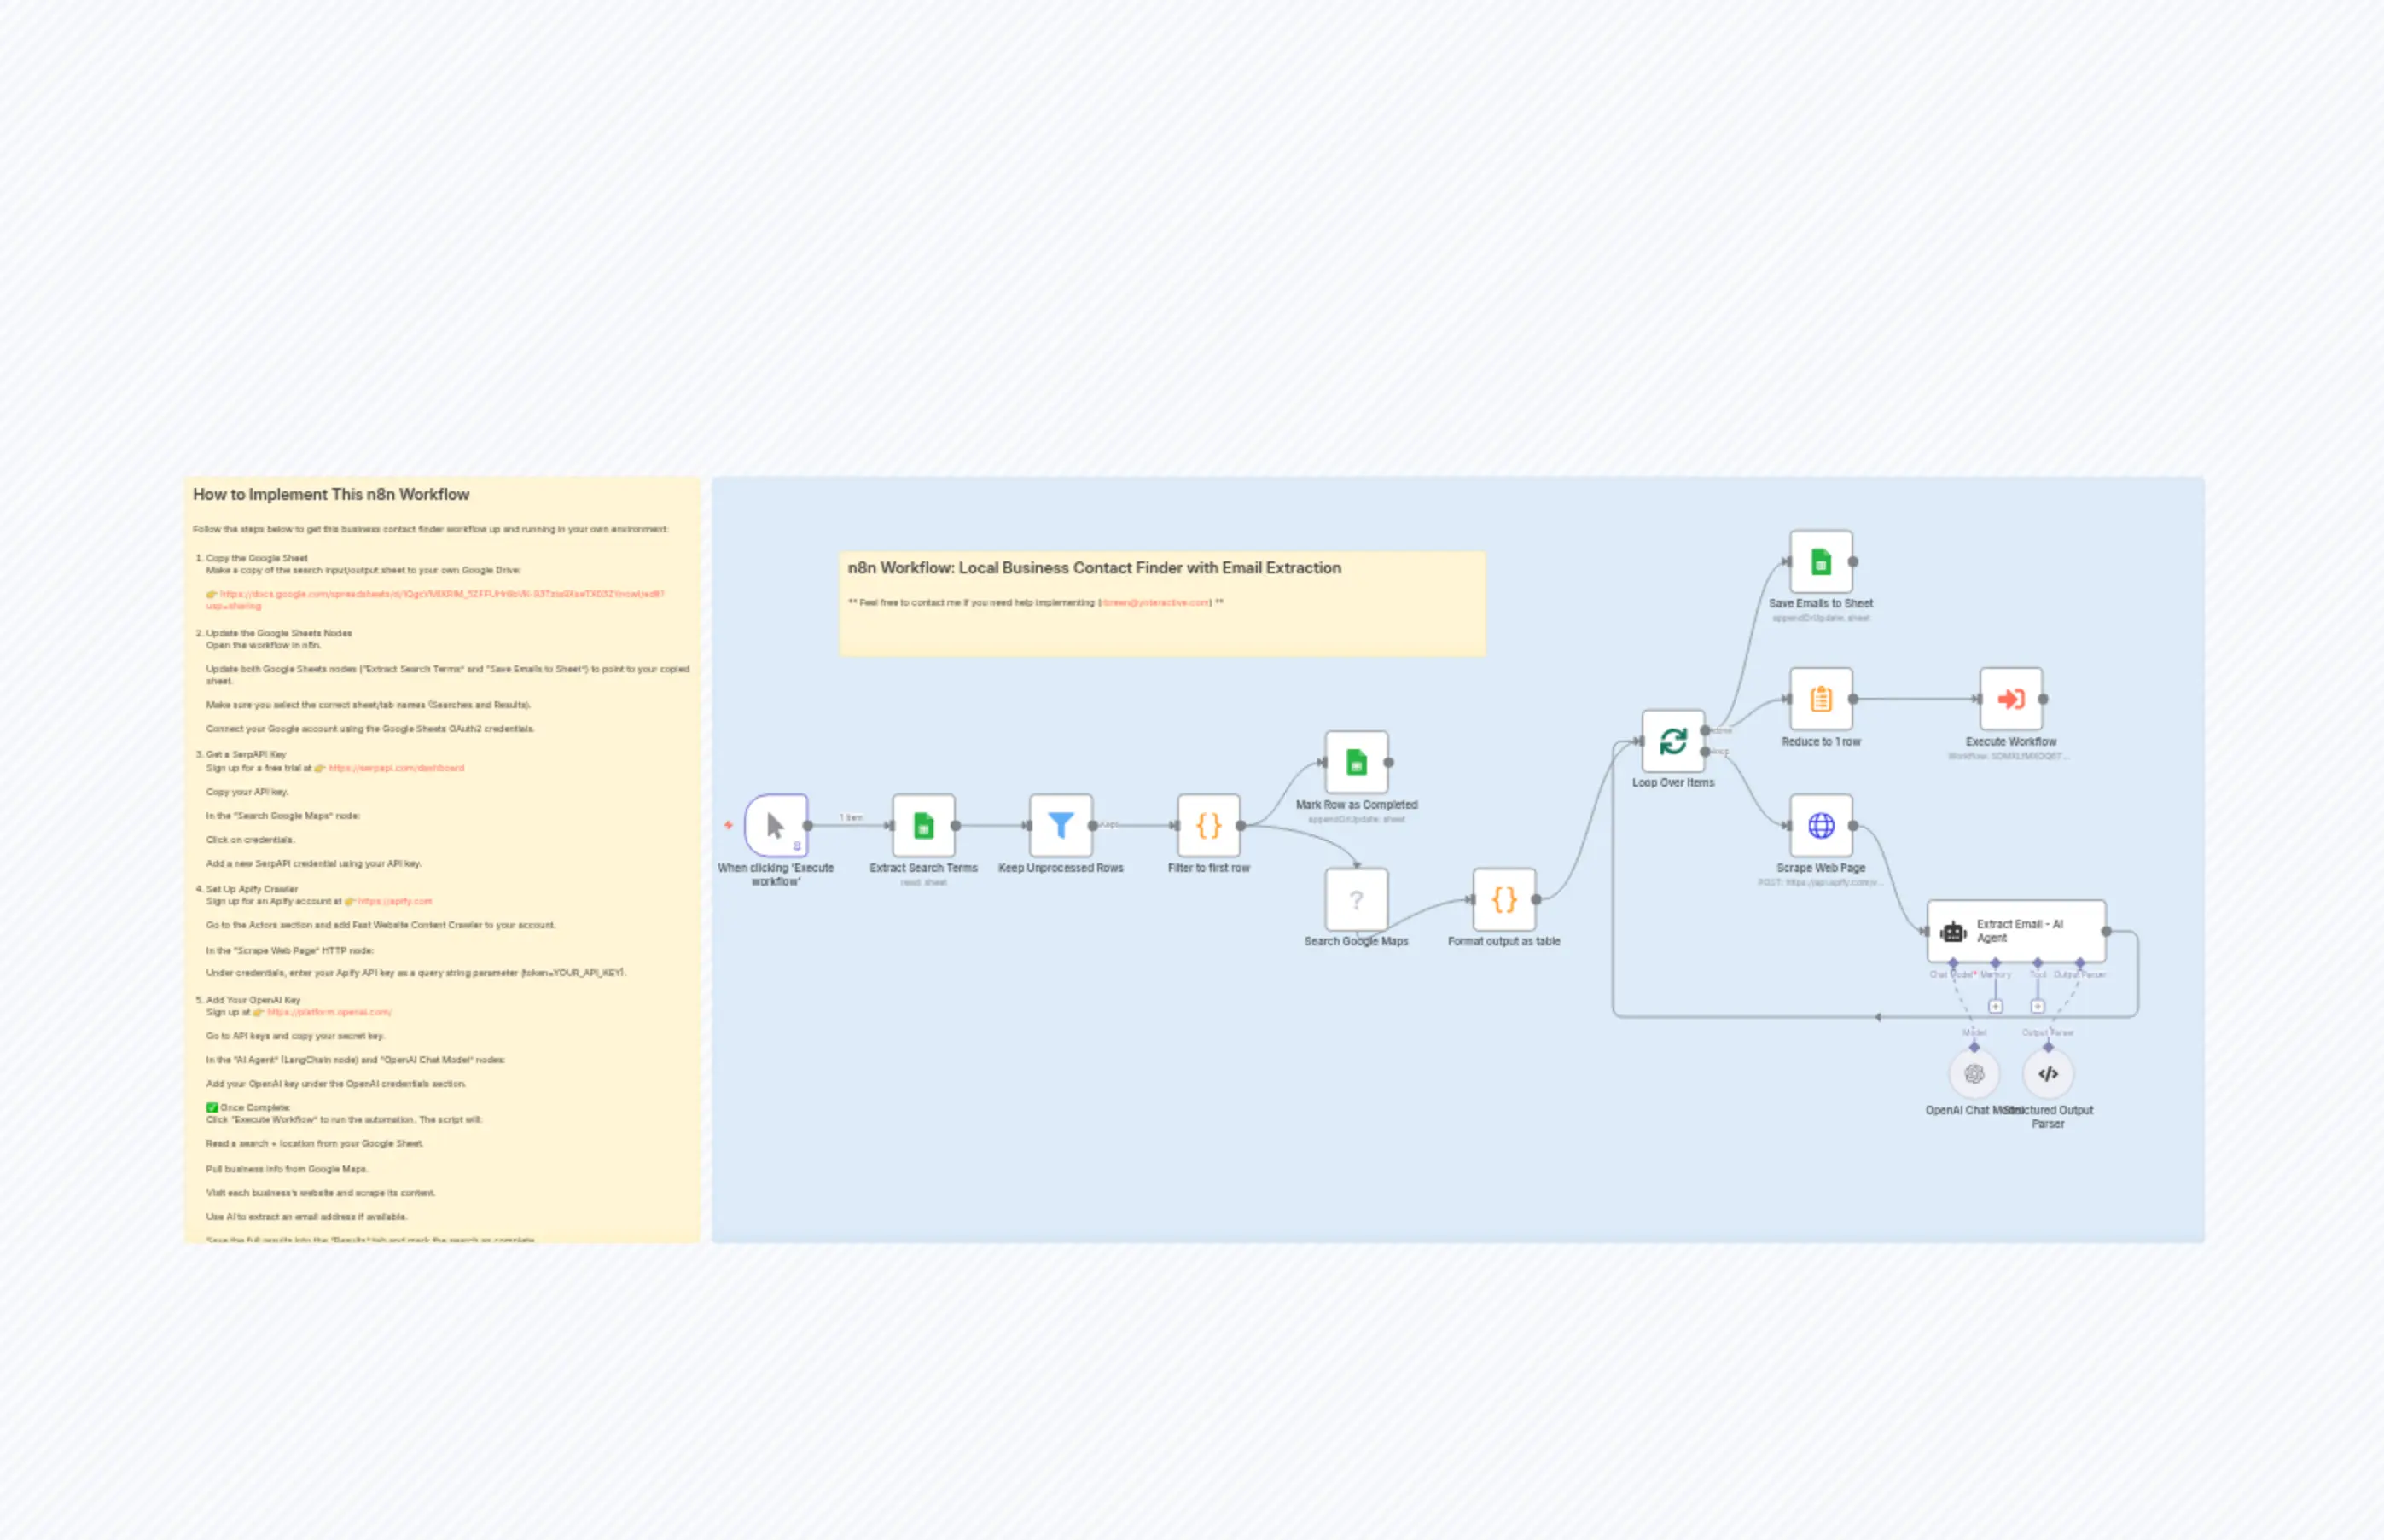2384x1540 pixels.
Task: Click the "Save Emails to Sheet" node
Action: pos(1820,562)
